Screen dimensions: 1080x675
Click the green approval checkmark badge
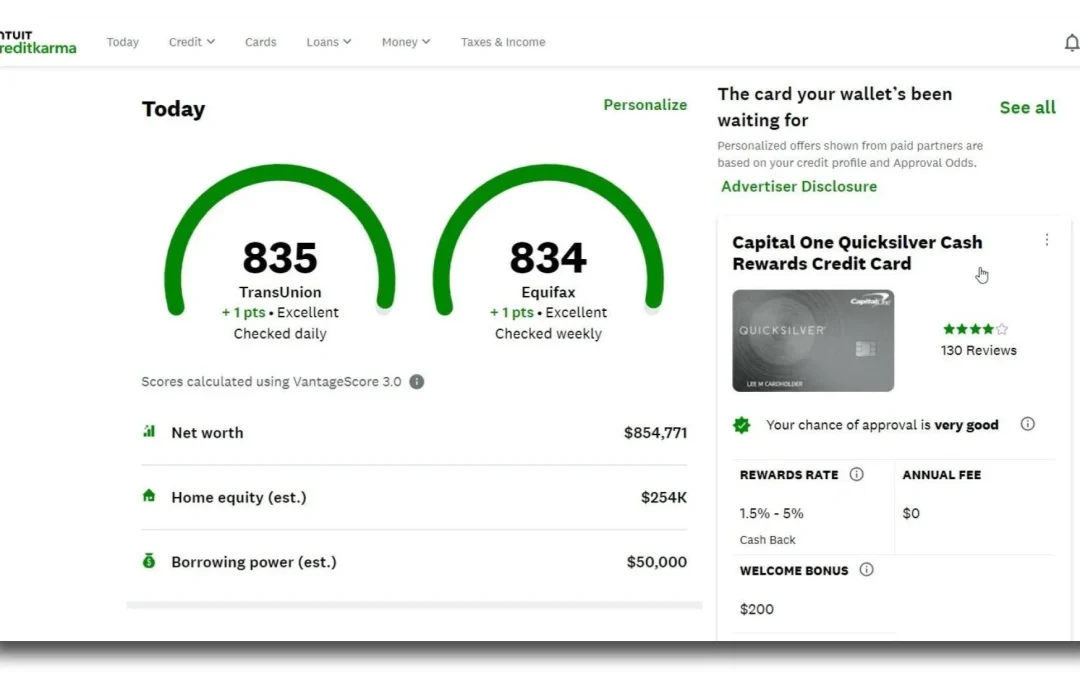(742, 425)
